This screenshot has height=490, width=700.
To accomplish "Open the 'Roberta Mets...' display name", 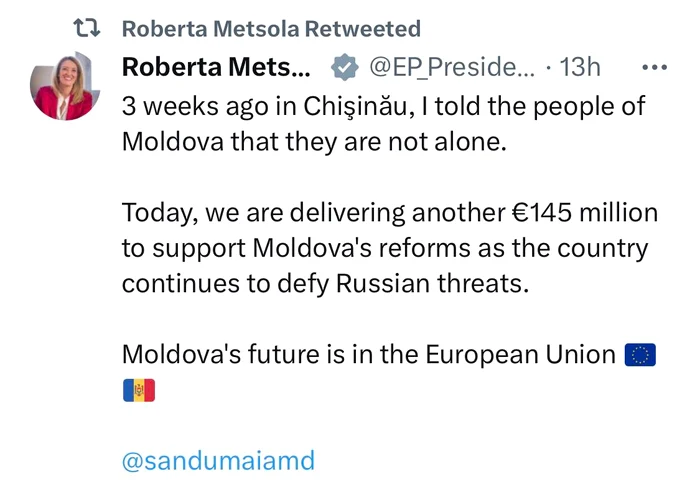I will (x=216, y=67).
